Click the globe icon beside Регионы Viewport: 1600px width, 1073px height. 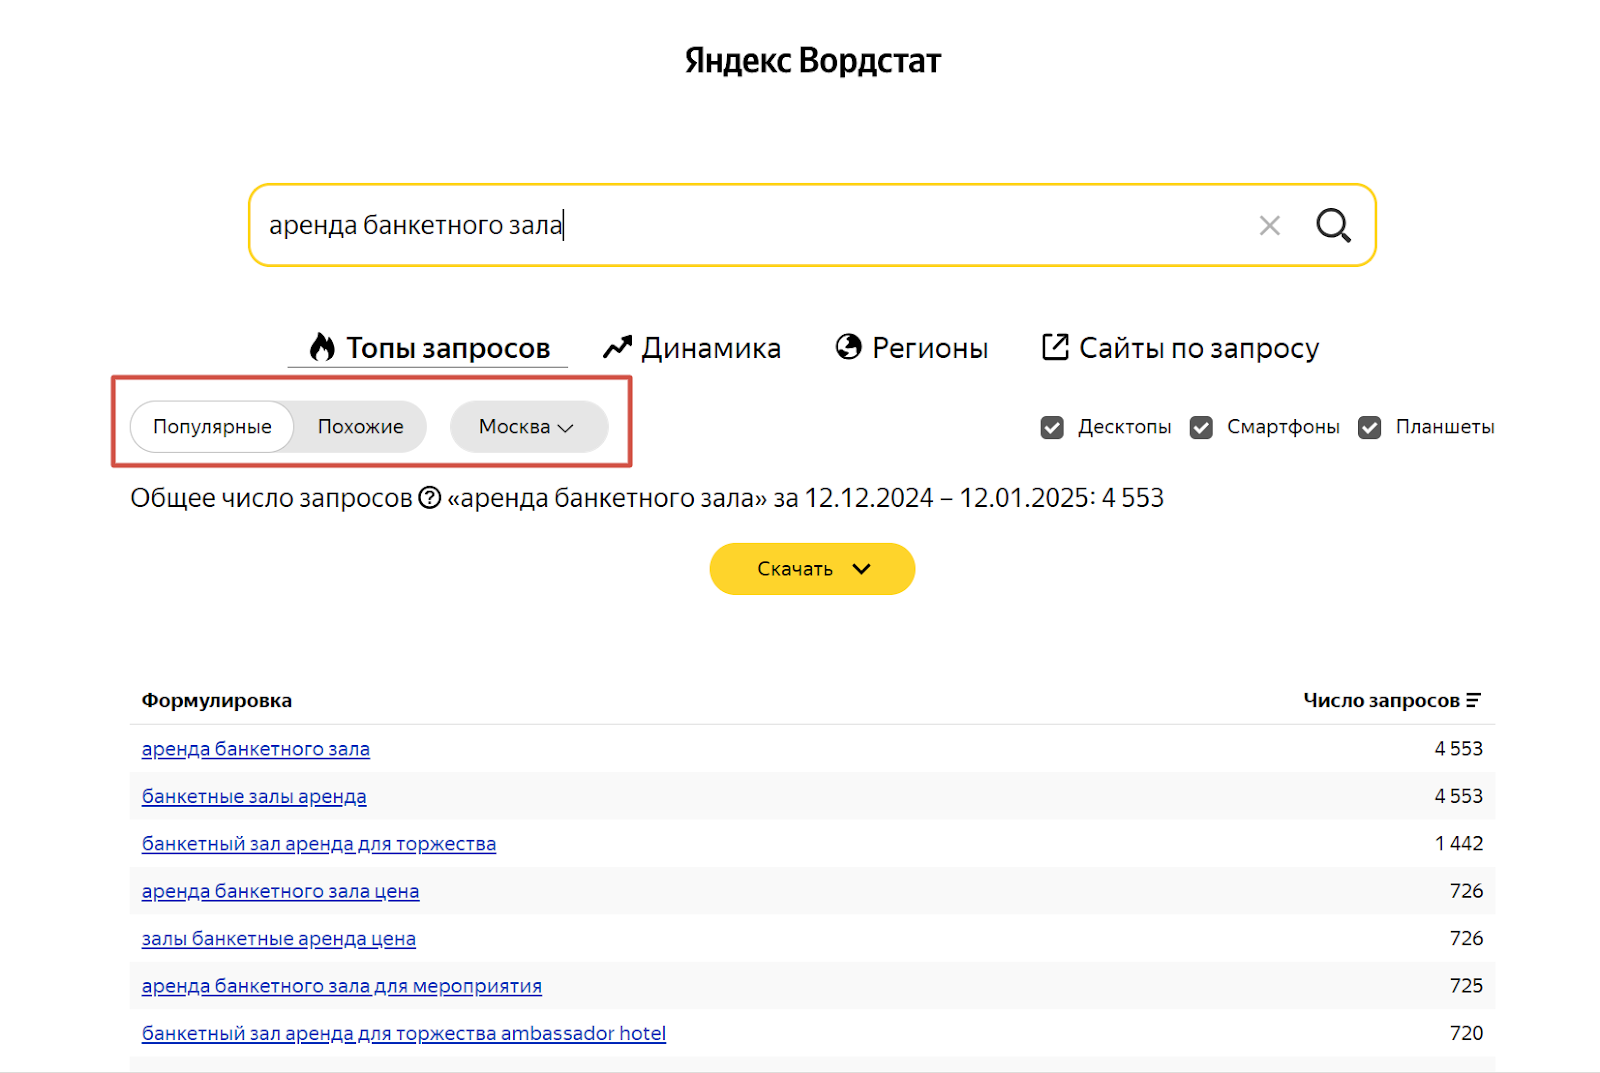tap(848, 346)
